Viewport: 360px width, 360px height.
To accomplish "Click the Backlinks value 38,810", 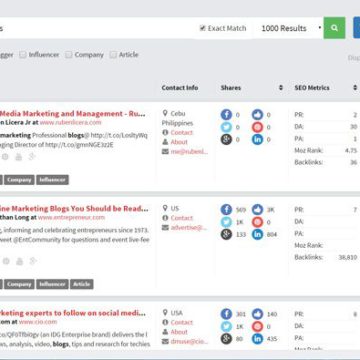I will [x=348, y=257].
